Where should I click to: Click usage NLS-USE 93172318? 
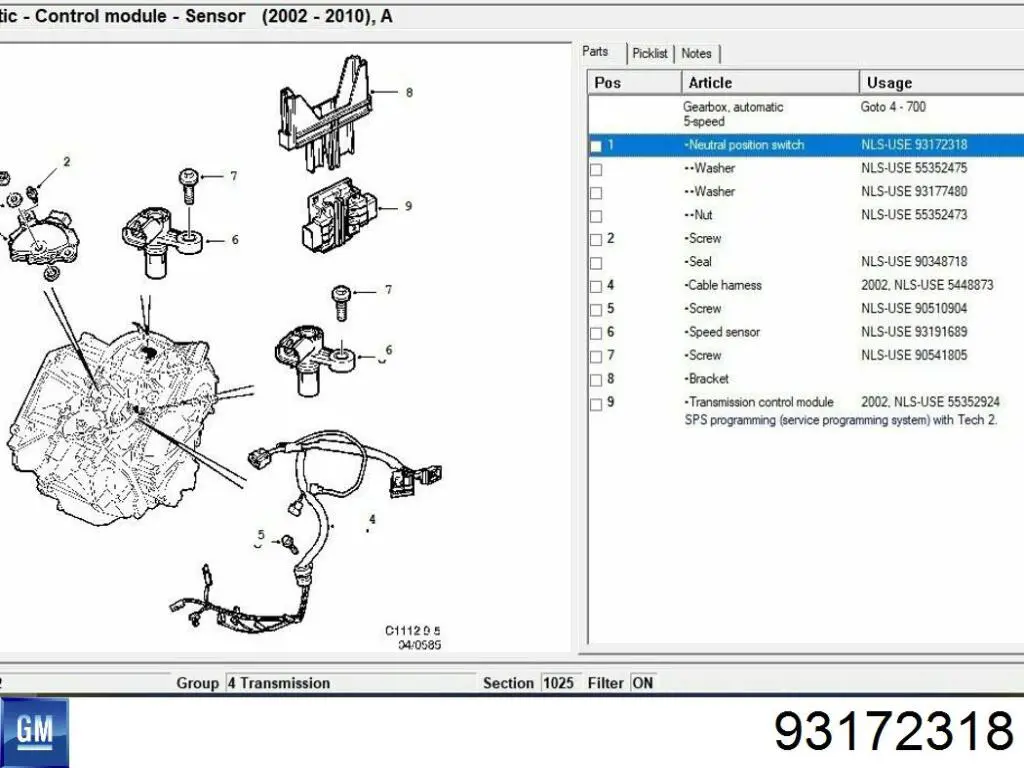coord(914,144)
